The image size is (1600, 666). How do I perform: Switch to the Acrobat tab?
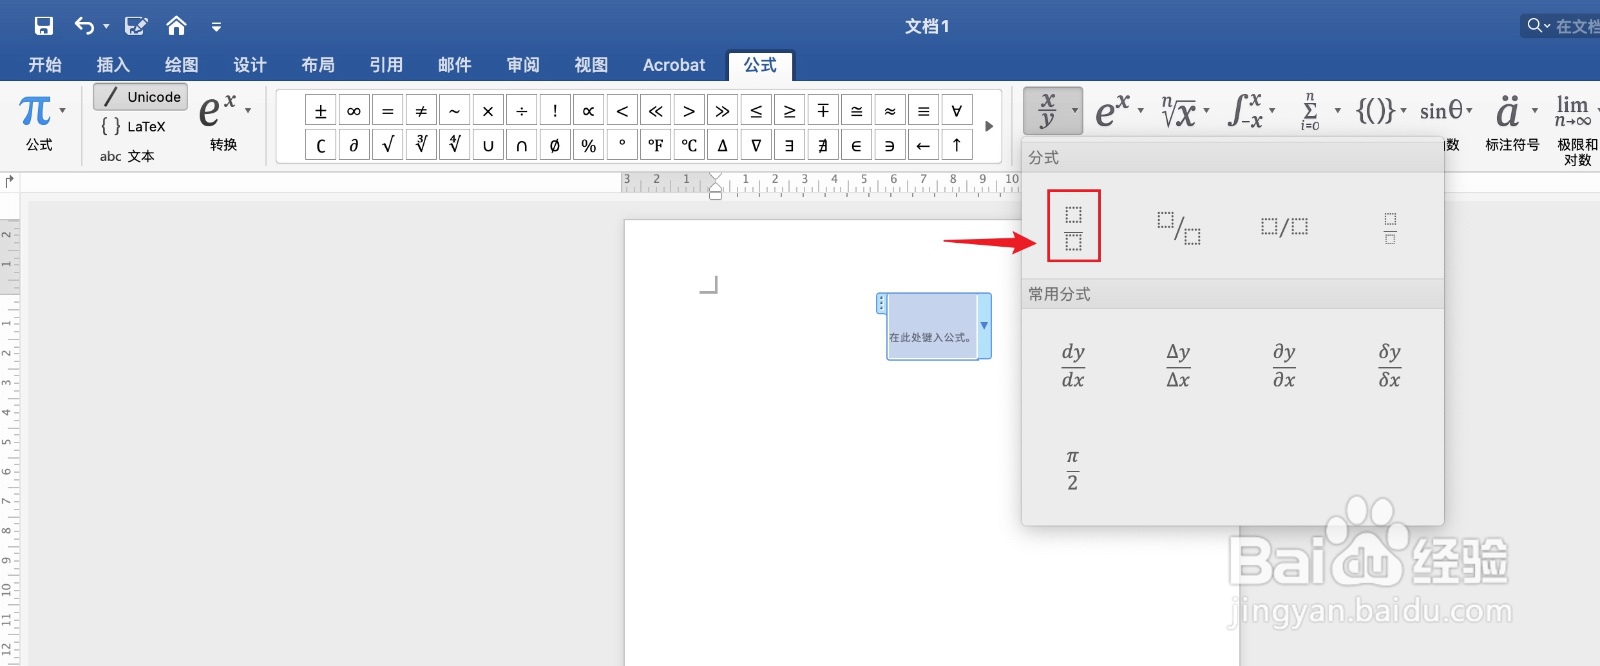tap(674, 65)
